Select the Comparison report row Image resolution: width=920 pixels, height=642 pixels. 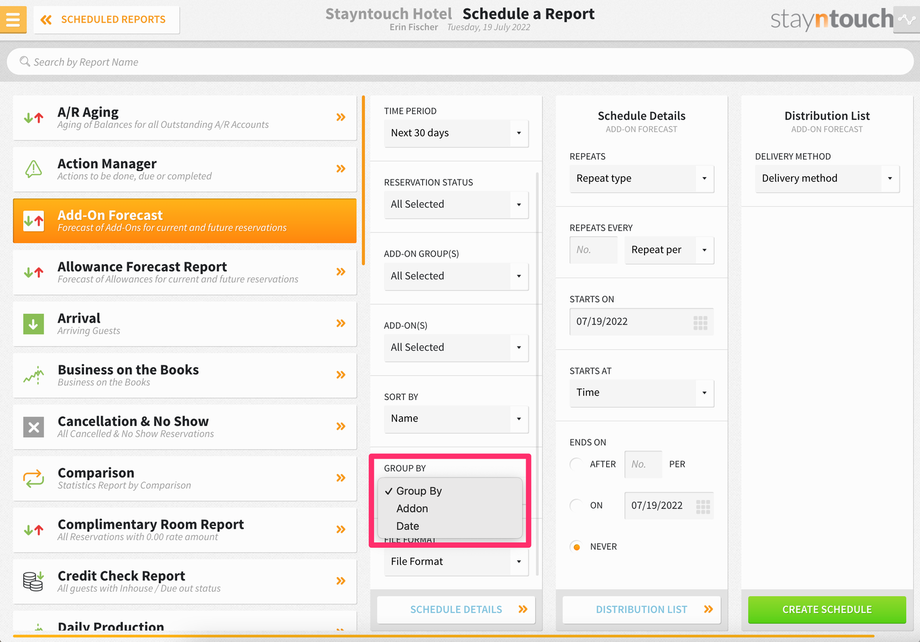click(x=184, y=478)
